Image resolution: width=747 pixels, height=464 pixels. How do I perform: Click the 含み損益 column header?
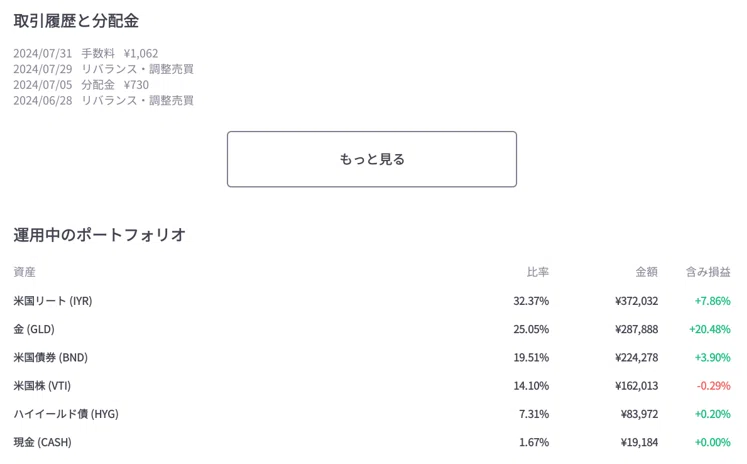pyautogui.click(x=708, y=272)
